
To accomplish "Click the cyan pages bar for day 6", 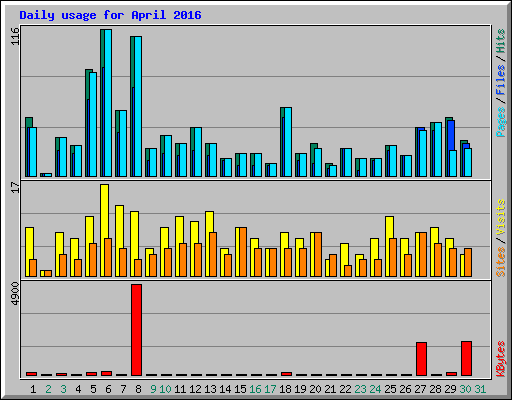I will click(x=108, y=103).
